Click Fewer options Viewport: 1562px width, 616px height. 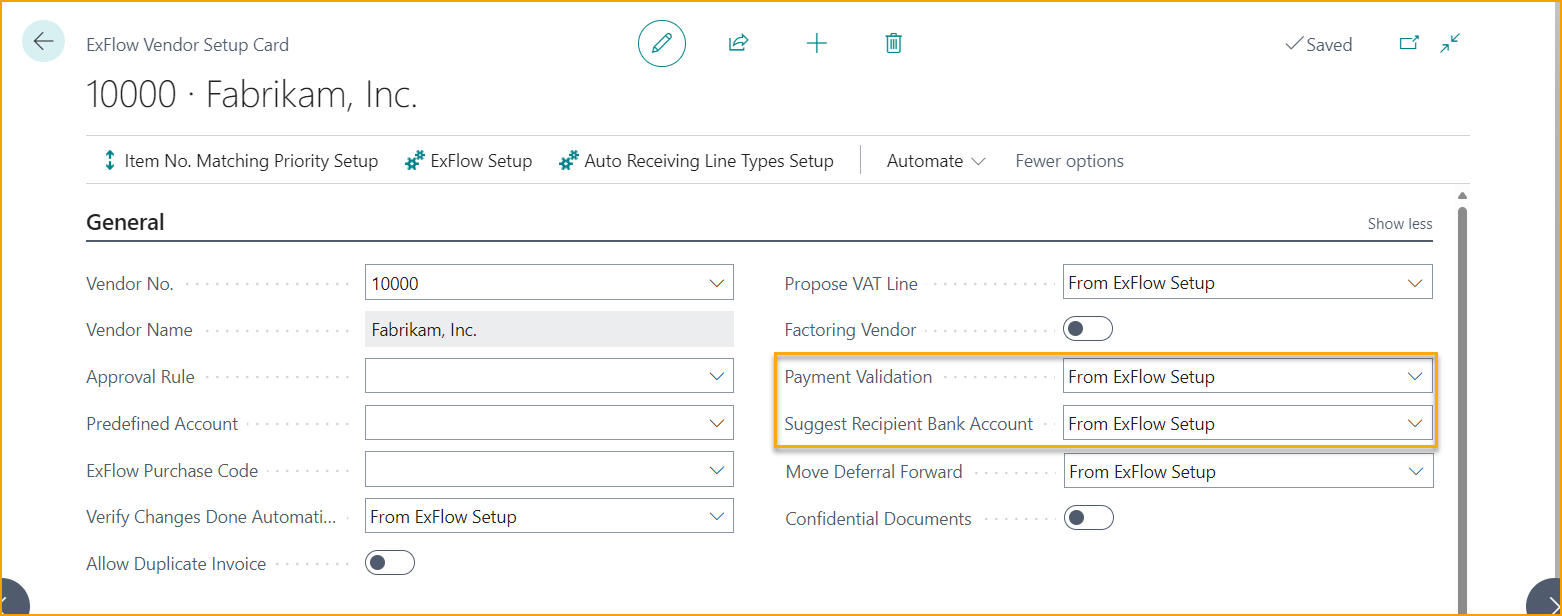(x=1069, y=160)
